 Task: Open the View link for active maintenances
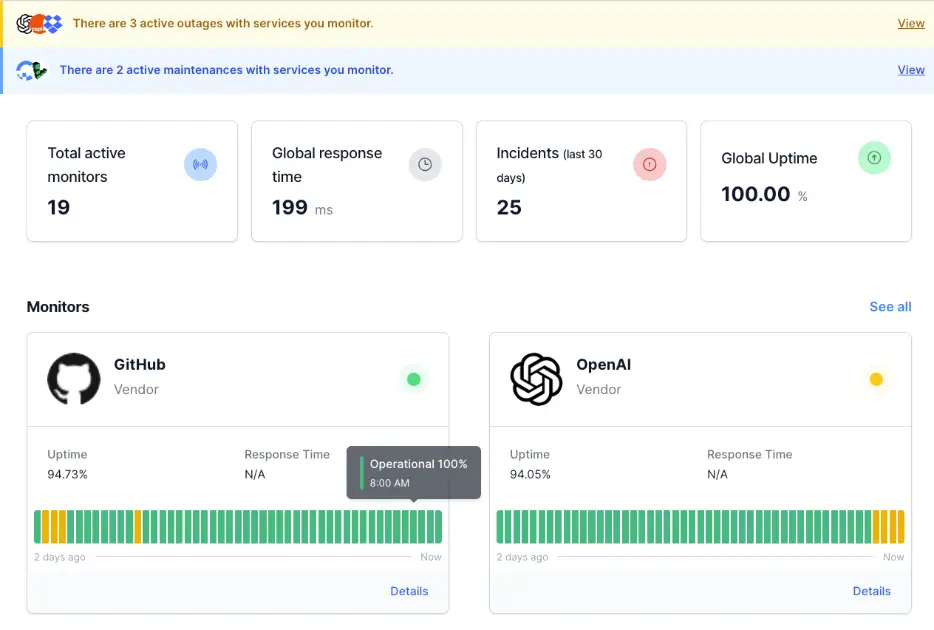[911, 70]
